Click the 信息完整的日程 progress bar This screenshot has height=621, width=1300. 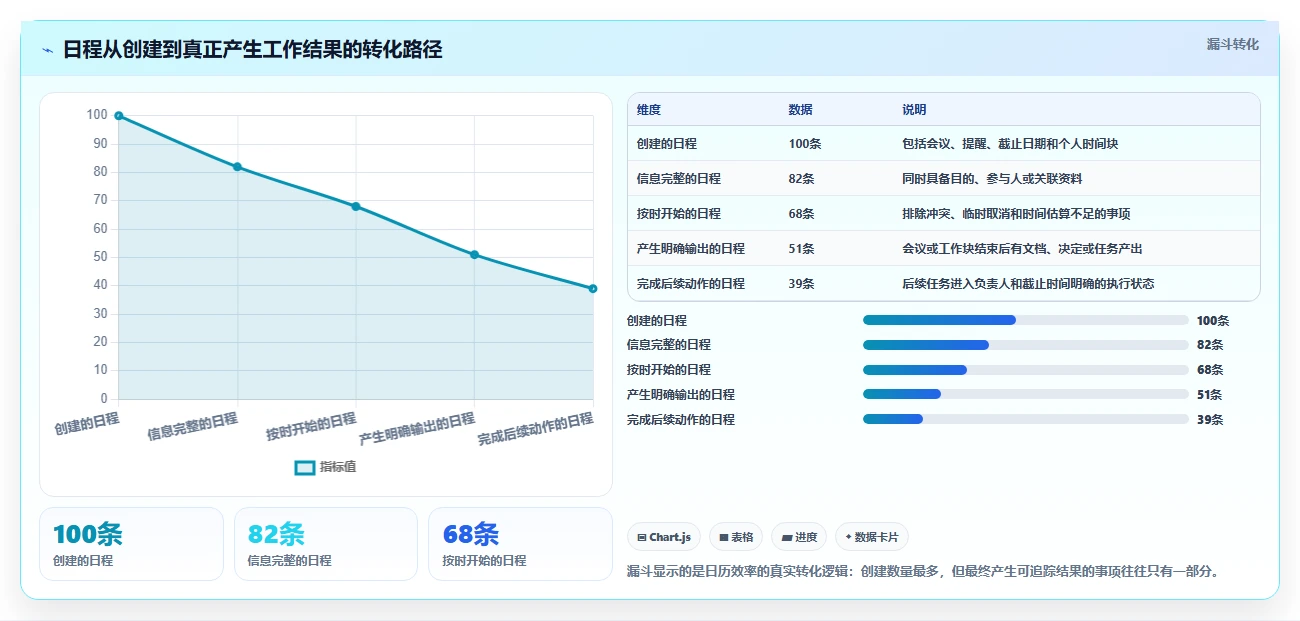pyautogui.click(x=1025, y=345)
